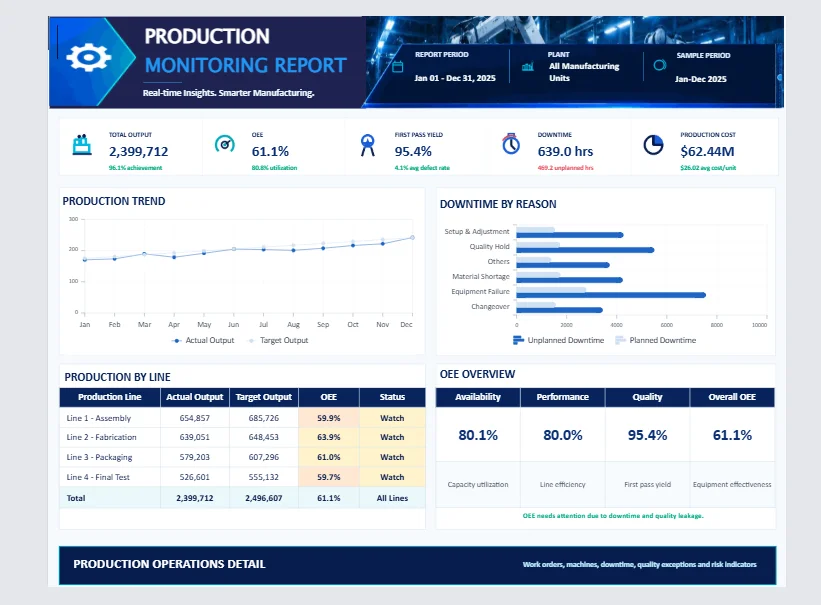
Task: Select Quality Hold unplanned downtime bar
Action: (x=585, y=250)
